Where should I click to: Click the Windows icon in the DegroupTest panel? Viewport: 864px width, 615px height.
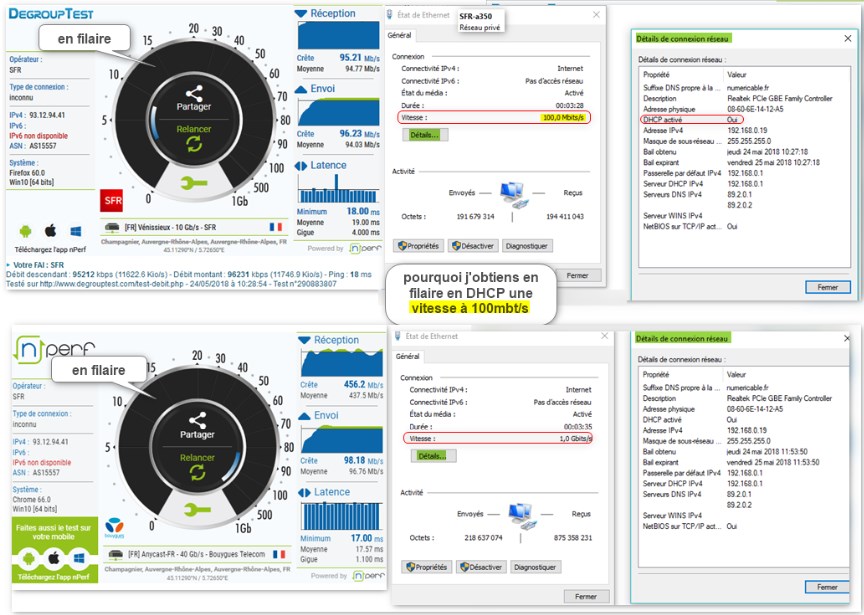(x=75, y=231)
